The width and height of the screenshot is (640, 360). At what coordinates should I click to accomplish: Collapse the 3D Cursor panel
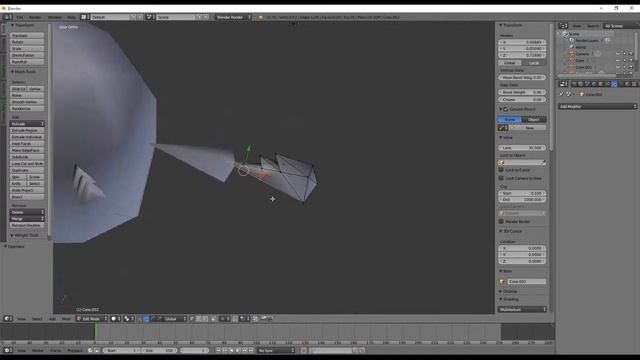[511, 231]
